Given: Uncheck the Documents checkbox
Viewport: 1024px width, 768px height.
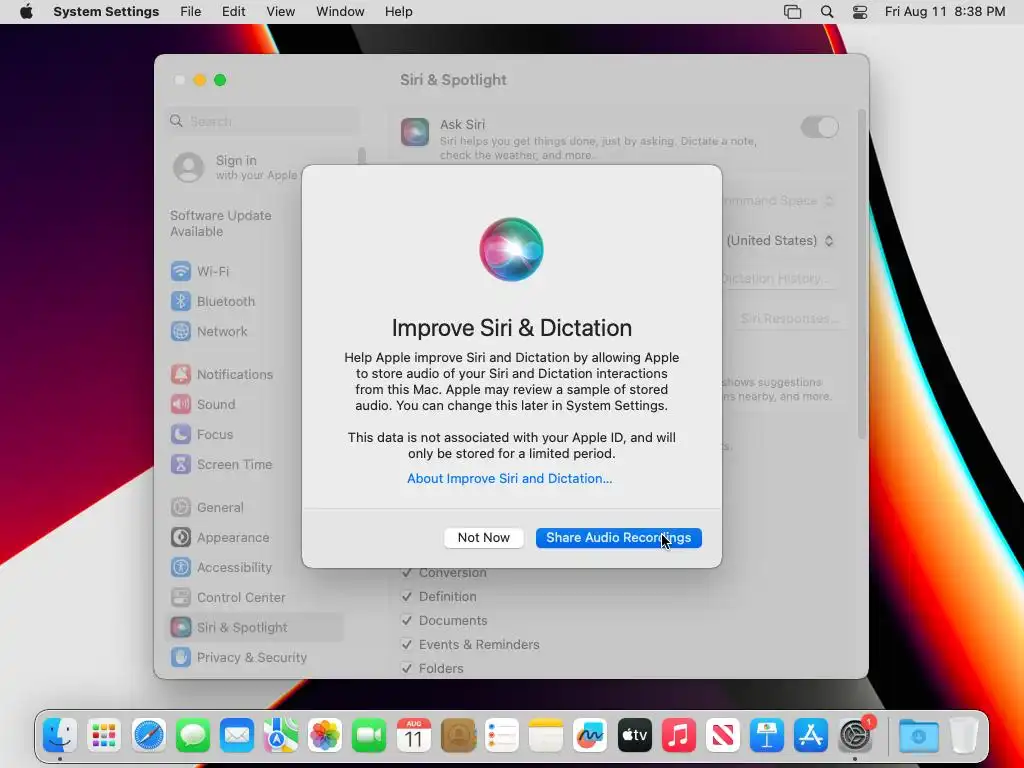Looking at the screenshot, I should pos(407,620).
